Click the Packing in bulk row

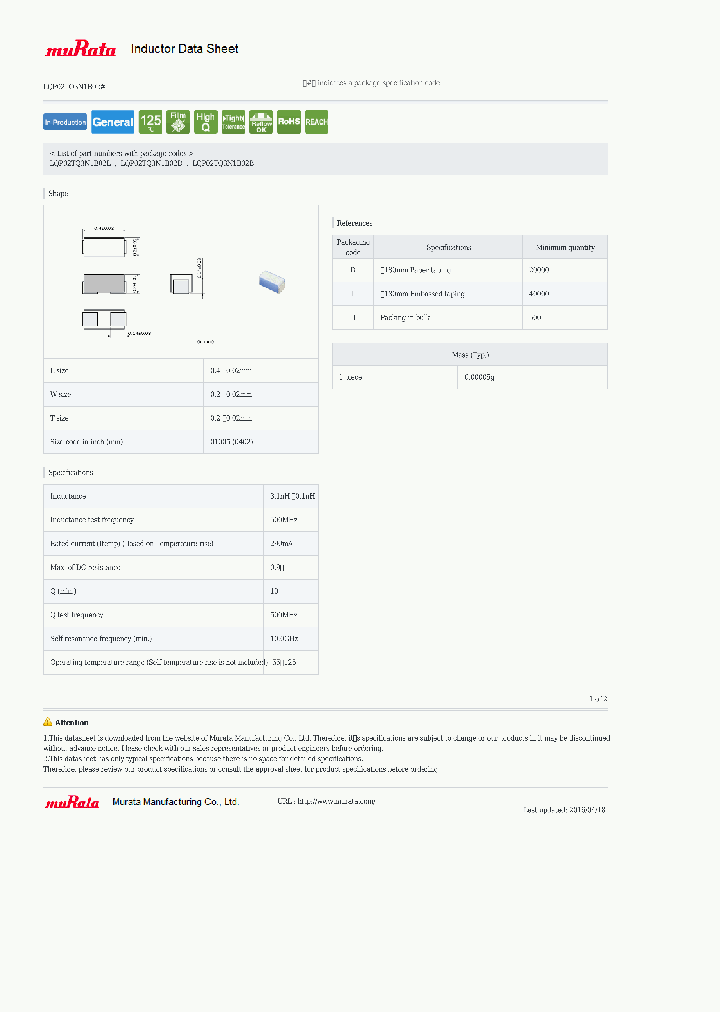470,318
